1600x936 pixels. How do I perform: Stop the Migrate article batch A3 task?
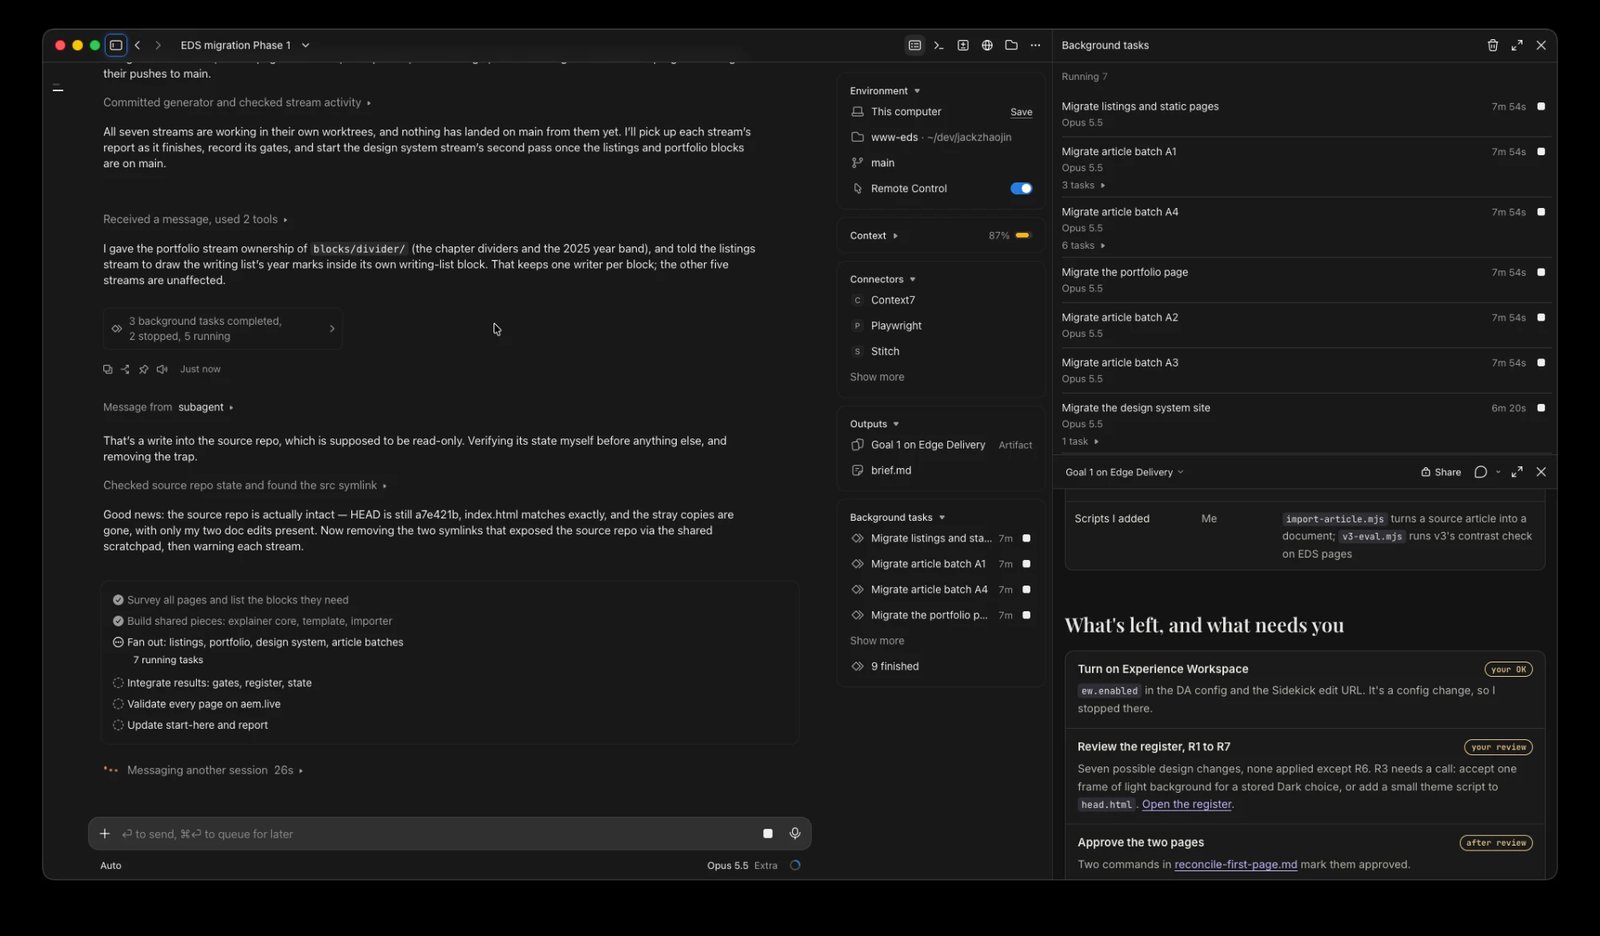(1541, 363)
